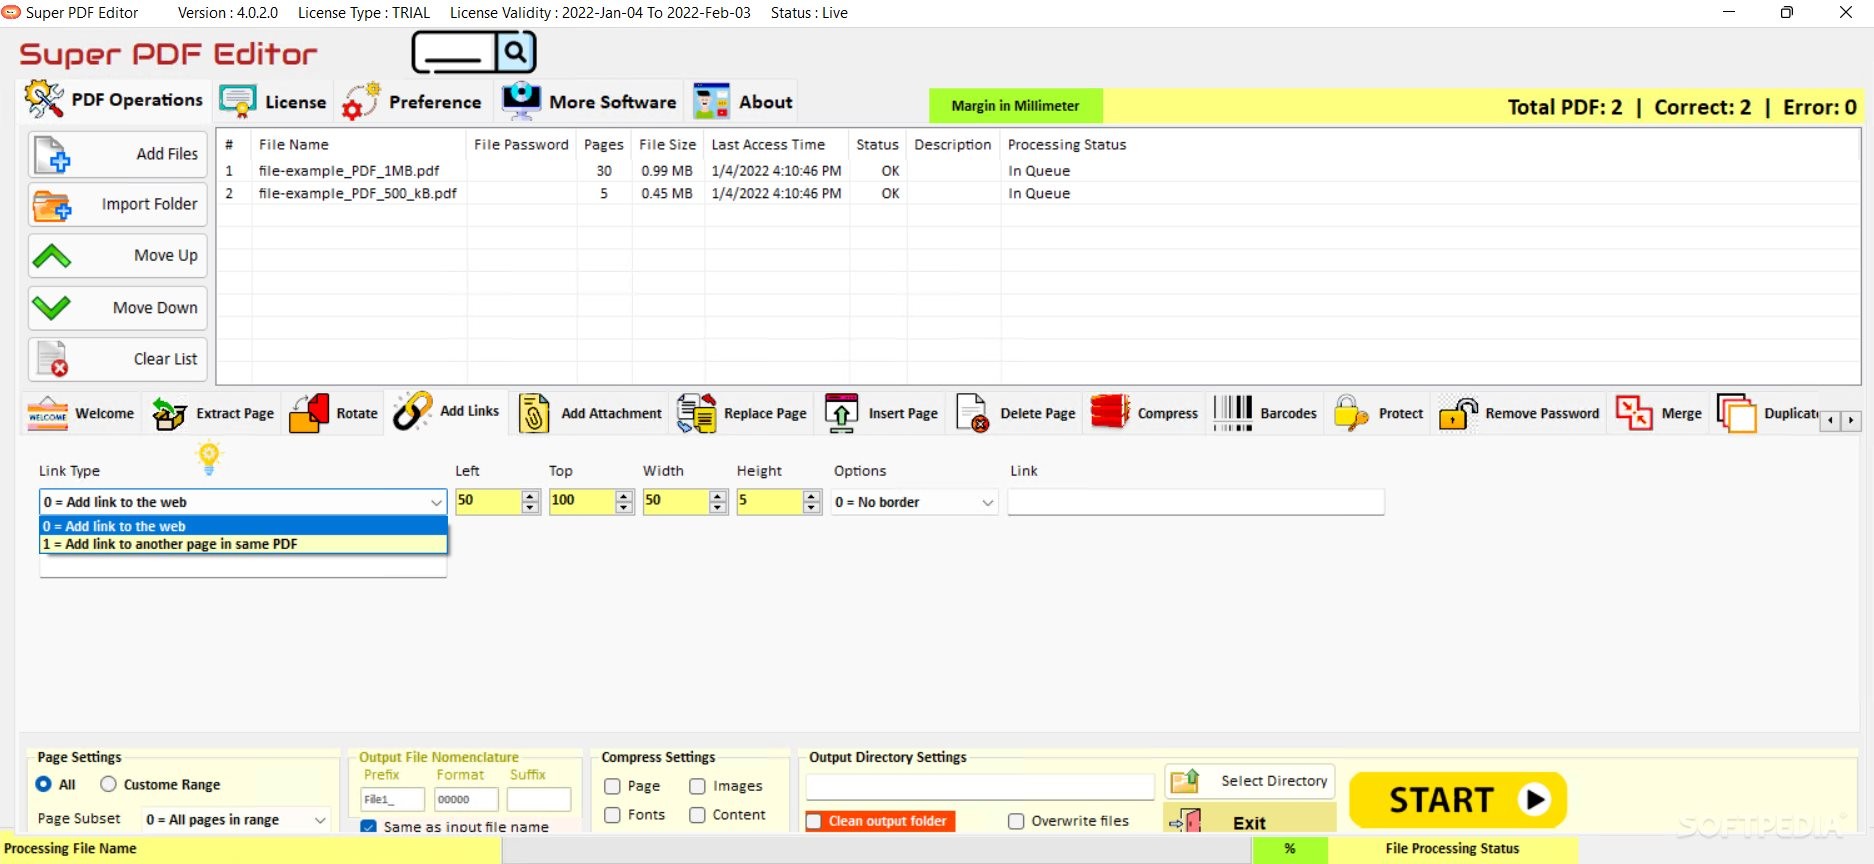Viewport: 1874px width, 864px height.
Task: Click the Link URL input field
Action: [x=1196, y=502]
